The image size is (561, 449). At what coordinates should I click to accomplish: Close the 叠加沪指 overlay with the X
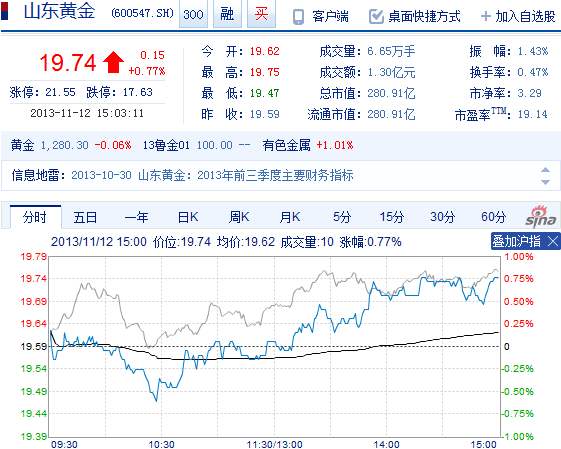pyautogui.click(x=553, y=241)
